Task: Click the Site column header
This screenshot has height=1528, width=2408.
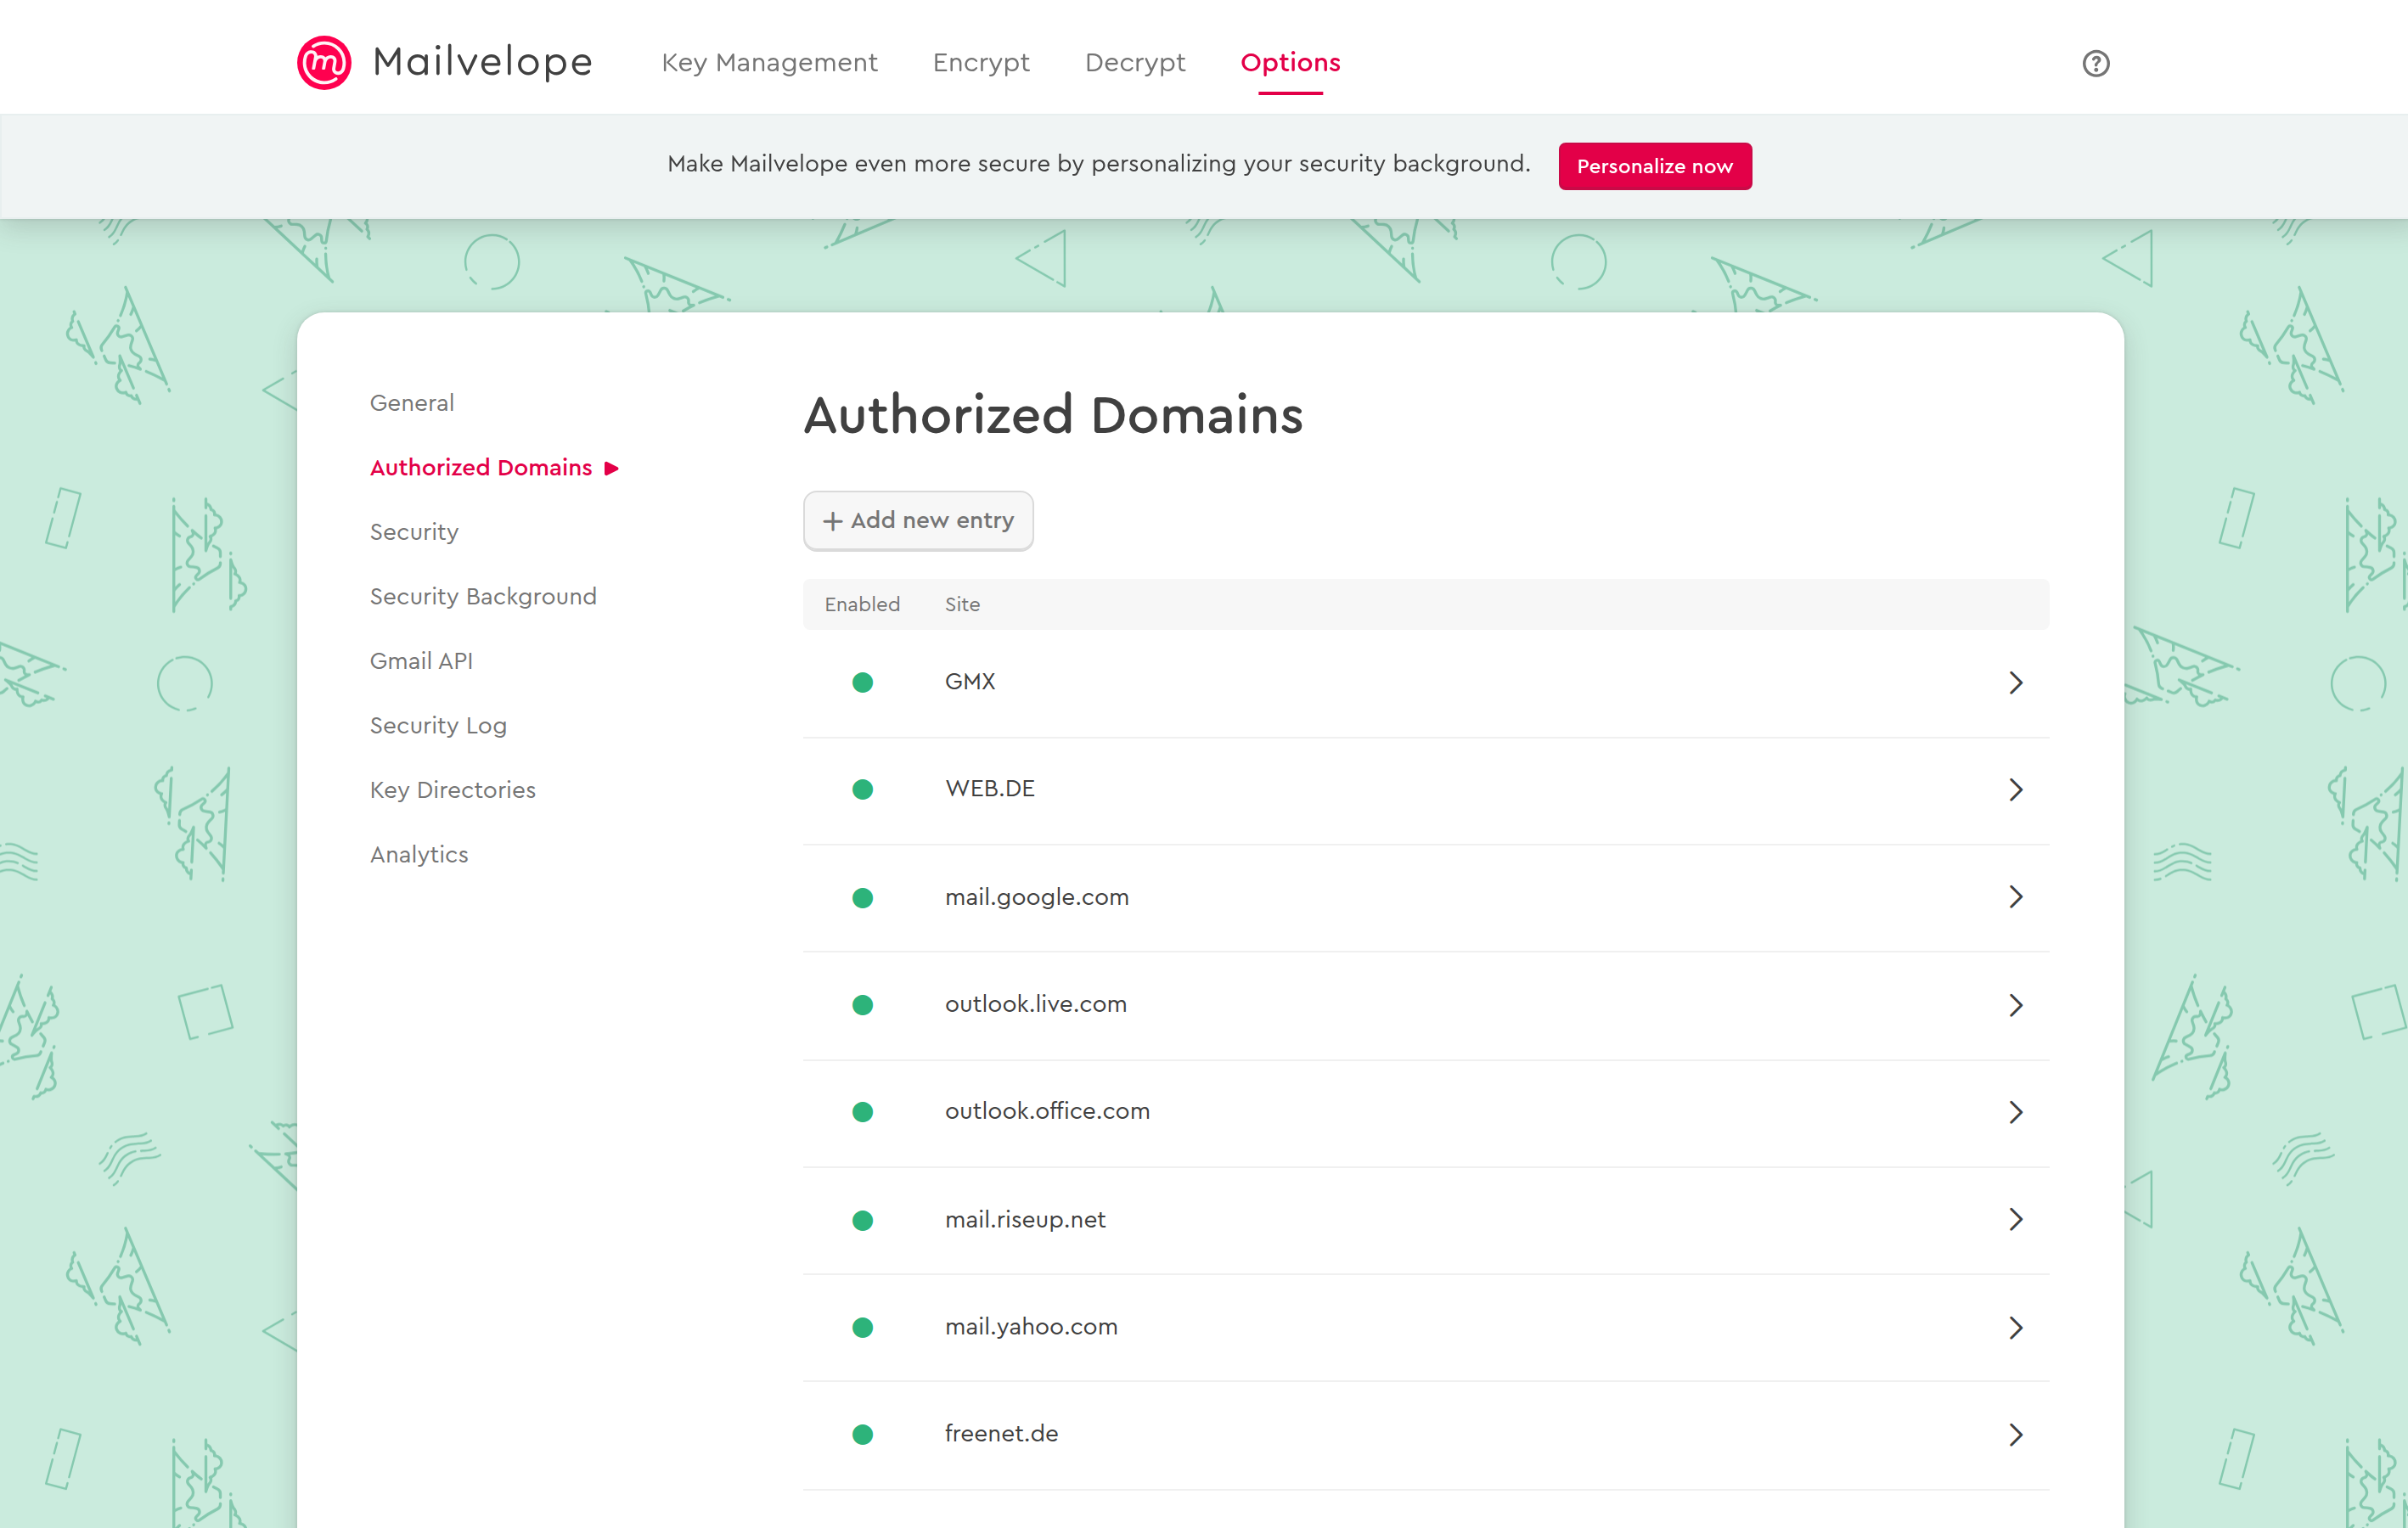Action: (x=962, y=604)
